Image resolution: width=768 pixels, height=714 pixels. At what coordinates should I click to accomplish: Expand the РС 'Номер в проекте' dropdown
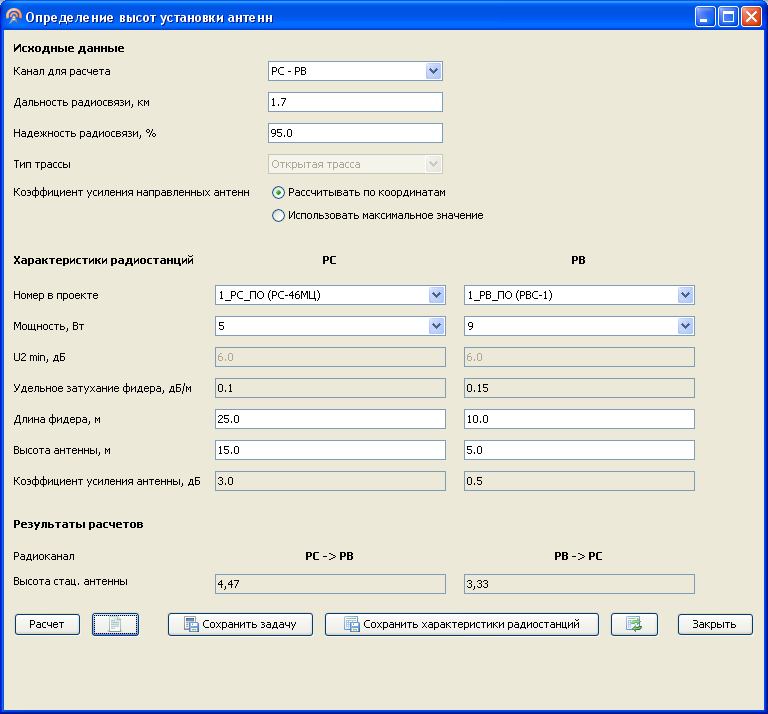pyautogui.click(x=436, y=295)
